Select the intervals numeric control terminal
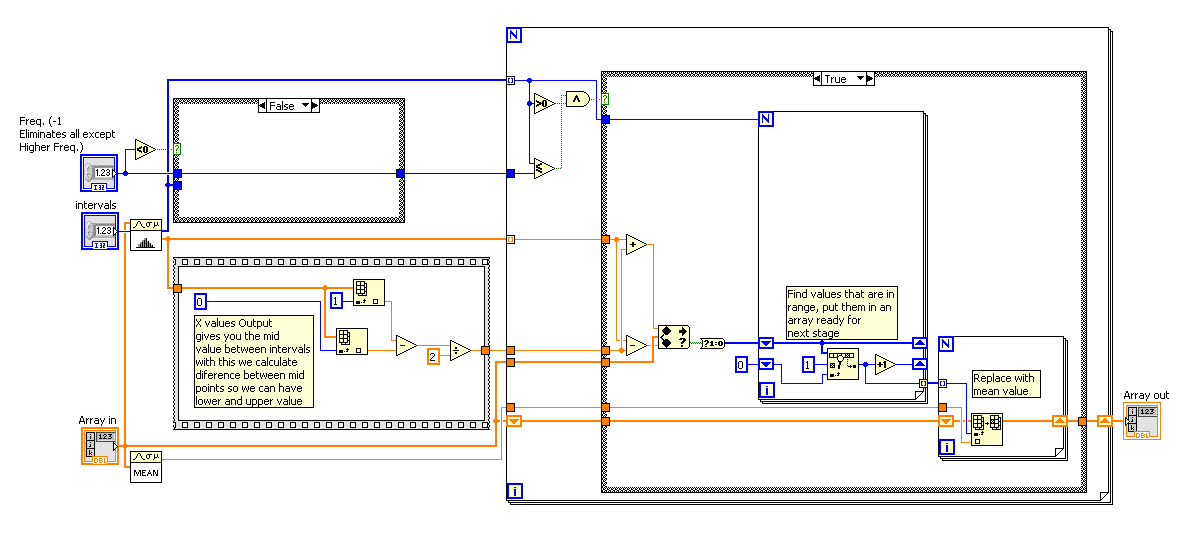Viewport: 1182px width, 553px height. 100,231
